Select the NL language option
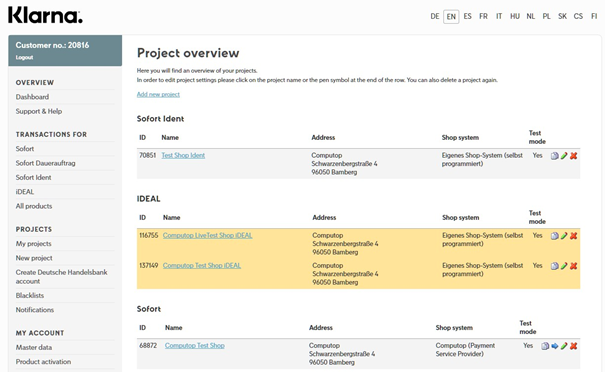The height and width of the screenshot is (372, 605). [x=531, y=16]
